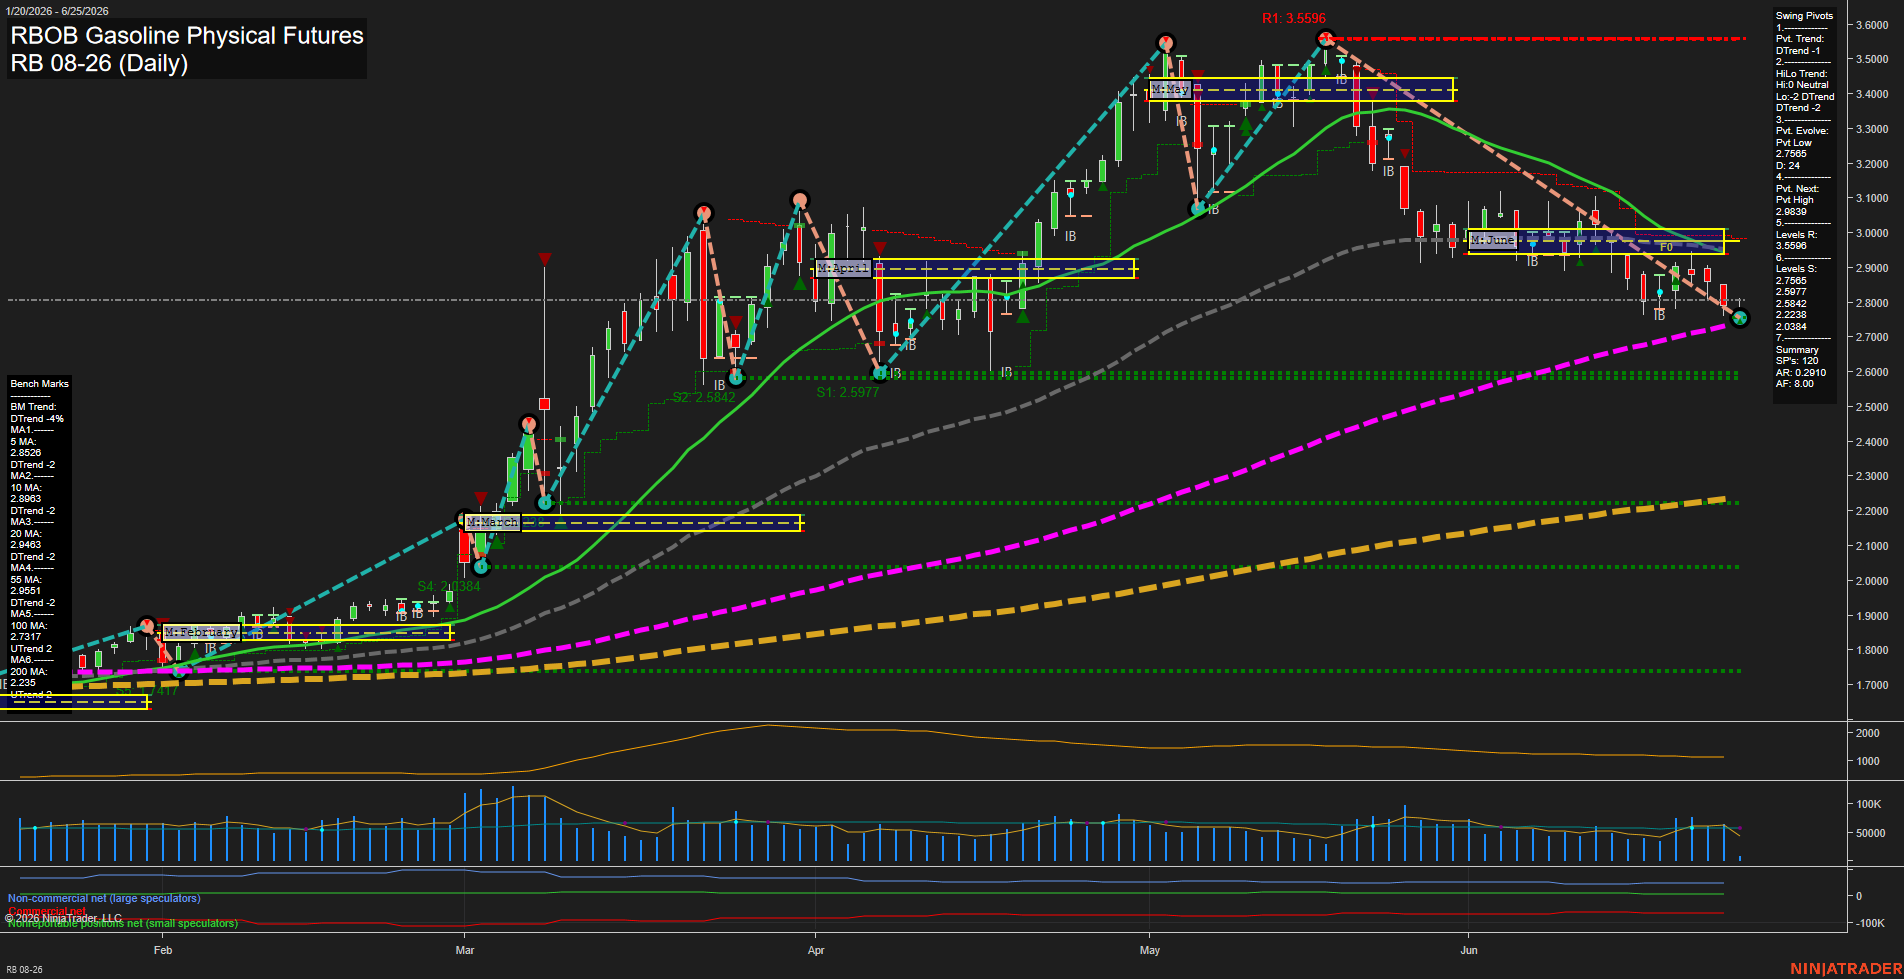The image size is (1904, 979).
Task: Click the 5 MA value 2.8526
Action: 25,453
